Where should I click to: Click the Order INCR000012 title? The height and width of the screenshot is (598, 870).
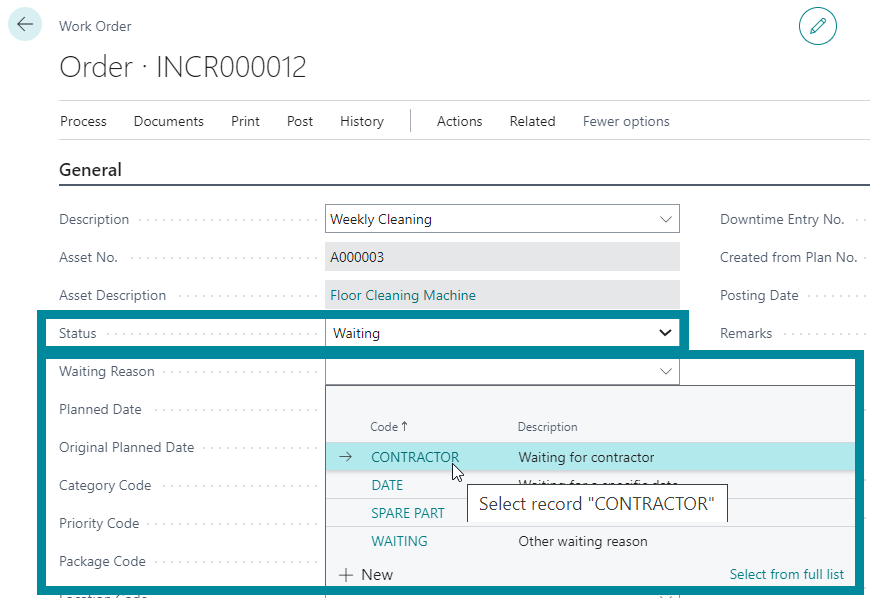(x=183, y=67)
